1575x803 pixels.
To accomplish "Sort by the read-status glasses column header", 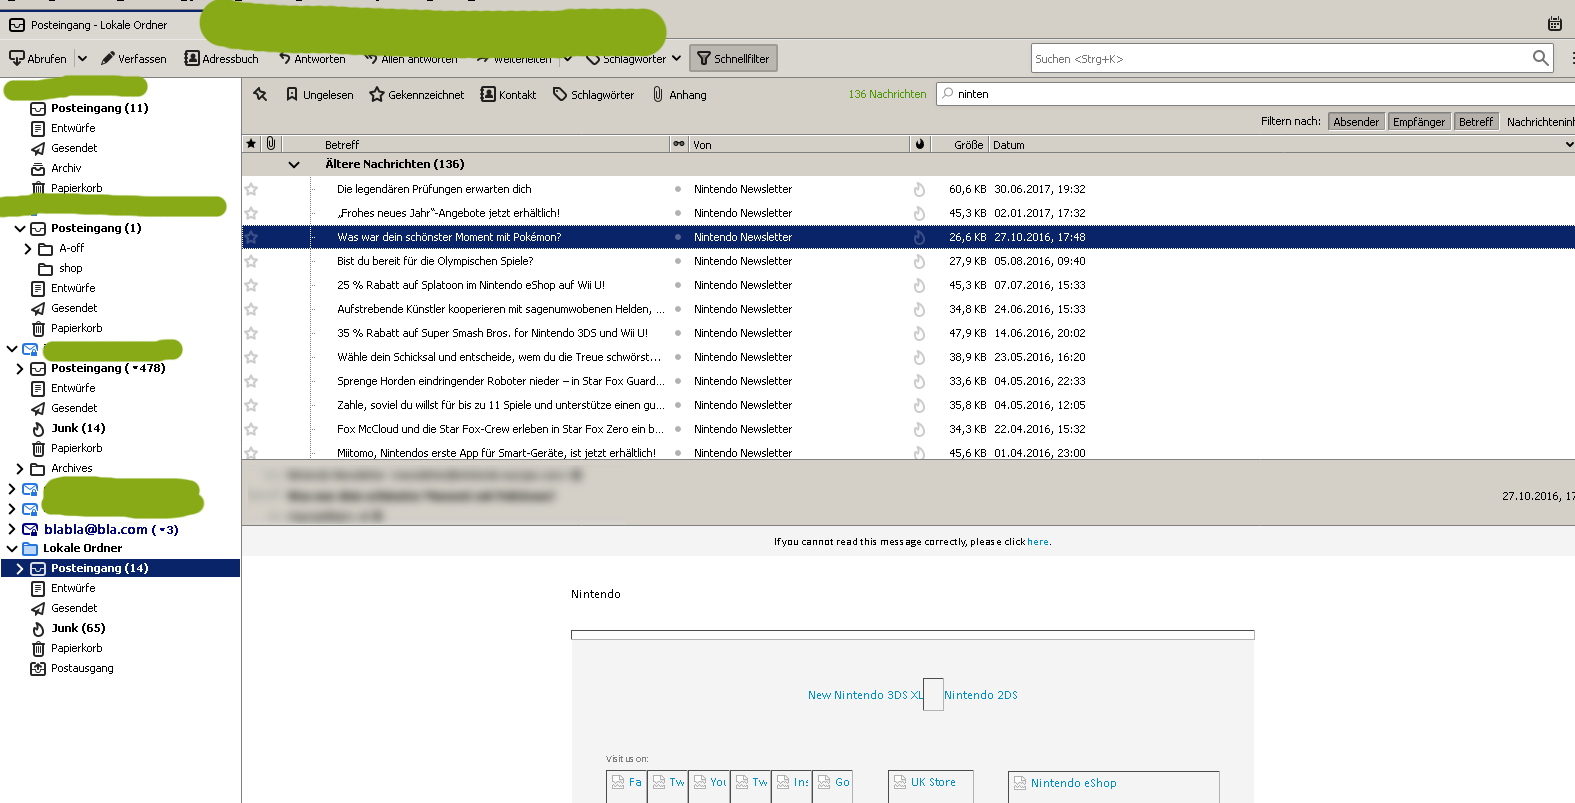I will (679, 144).
